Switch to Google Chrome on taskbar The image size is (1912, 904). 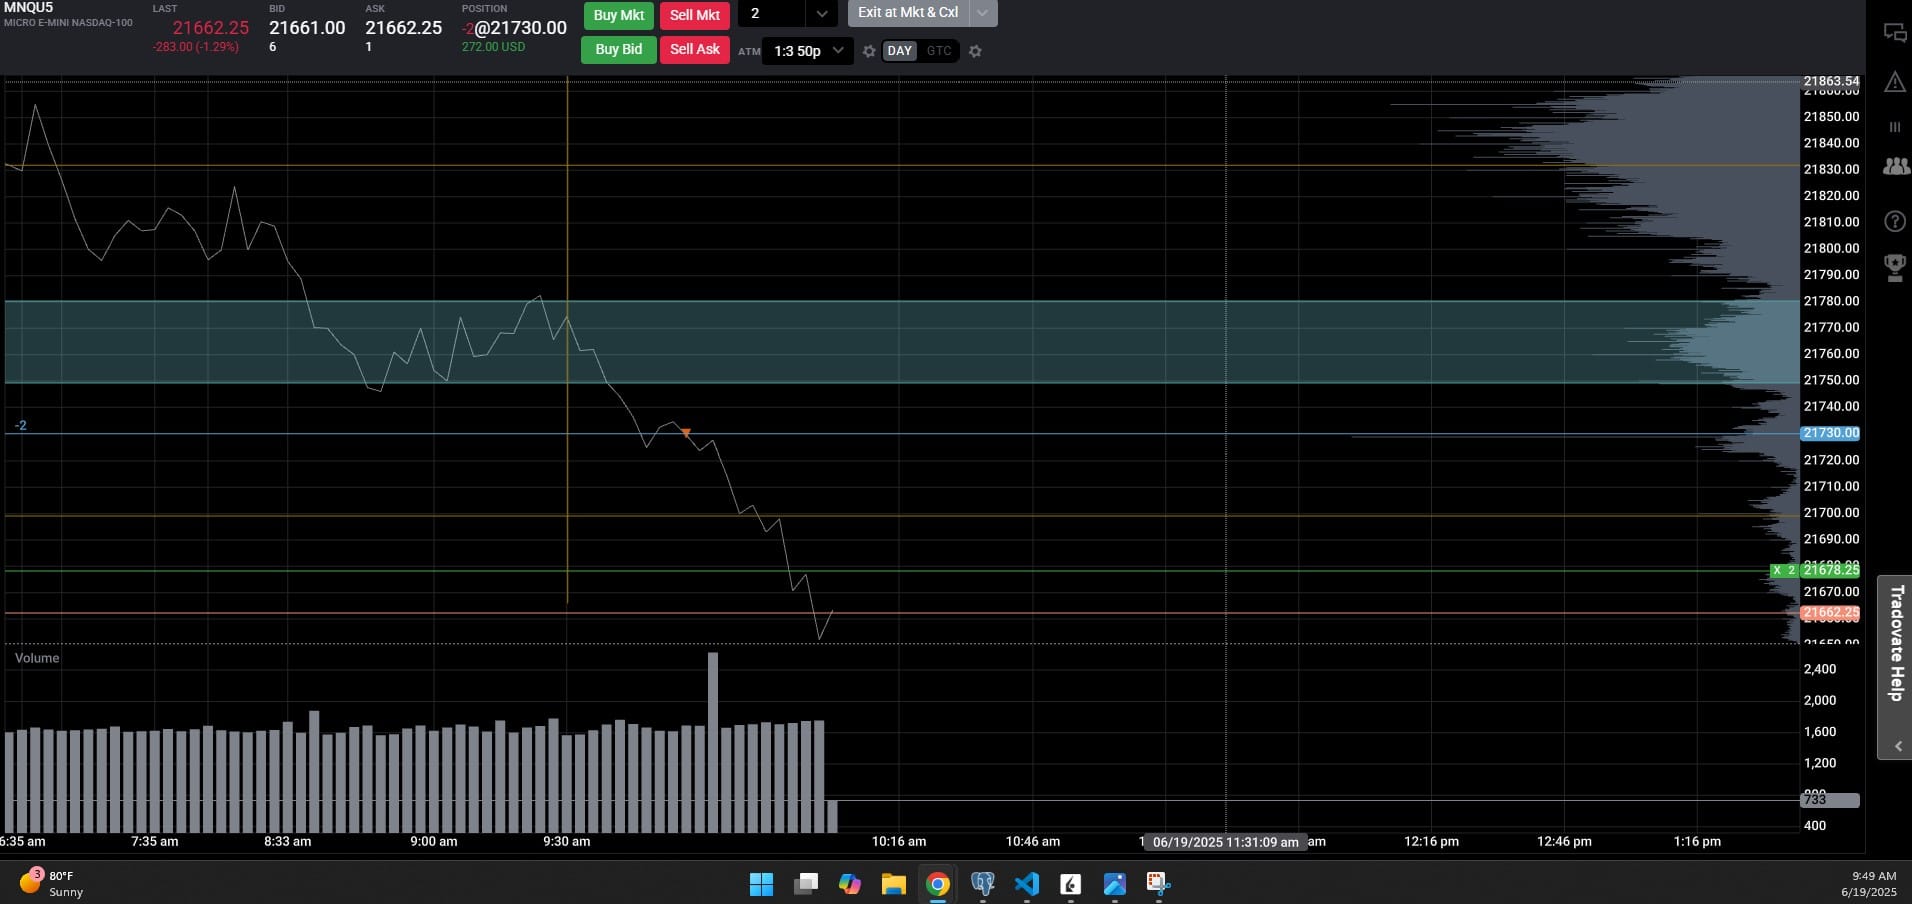(x=938, y=884)
